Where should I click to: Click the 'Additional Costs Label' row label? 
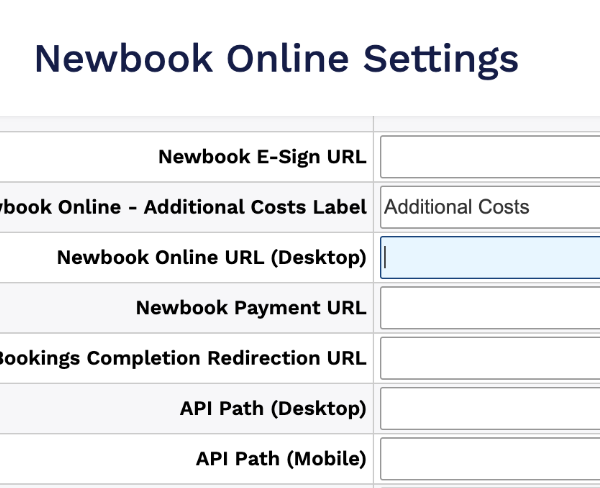tap(183, 207)
